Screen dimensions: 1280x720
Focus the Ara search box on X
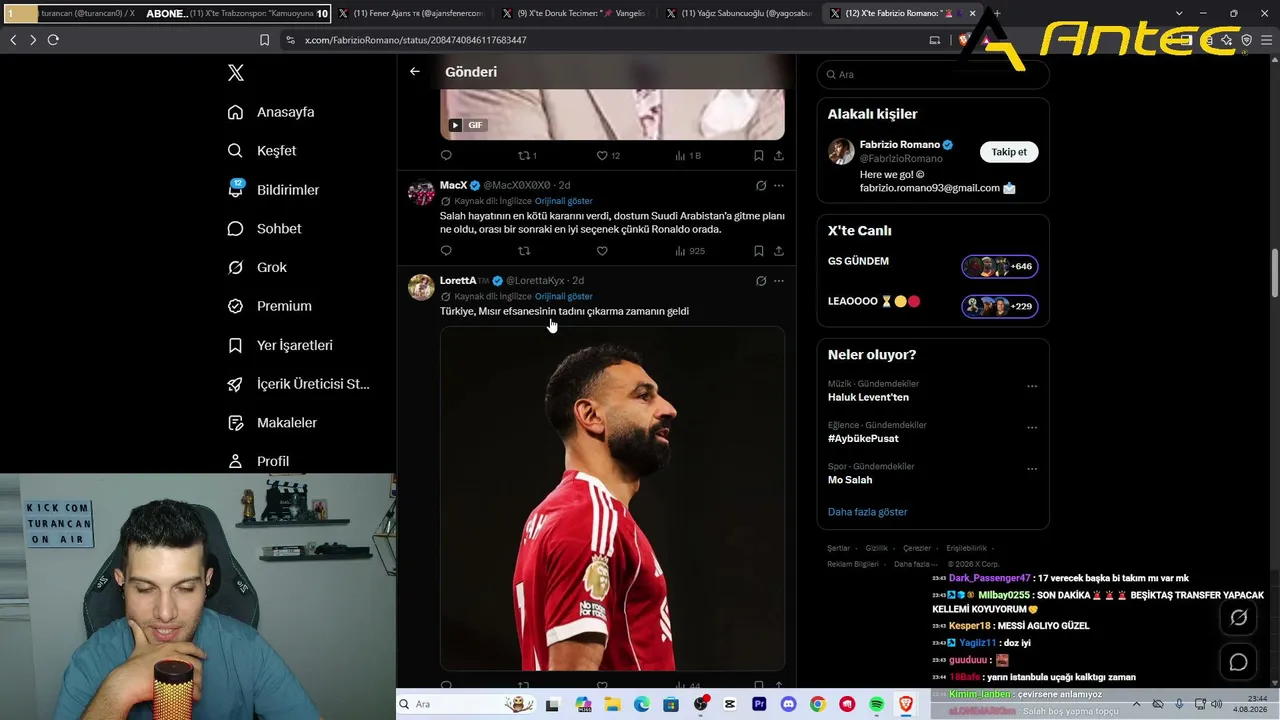click(933, 75)
